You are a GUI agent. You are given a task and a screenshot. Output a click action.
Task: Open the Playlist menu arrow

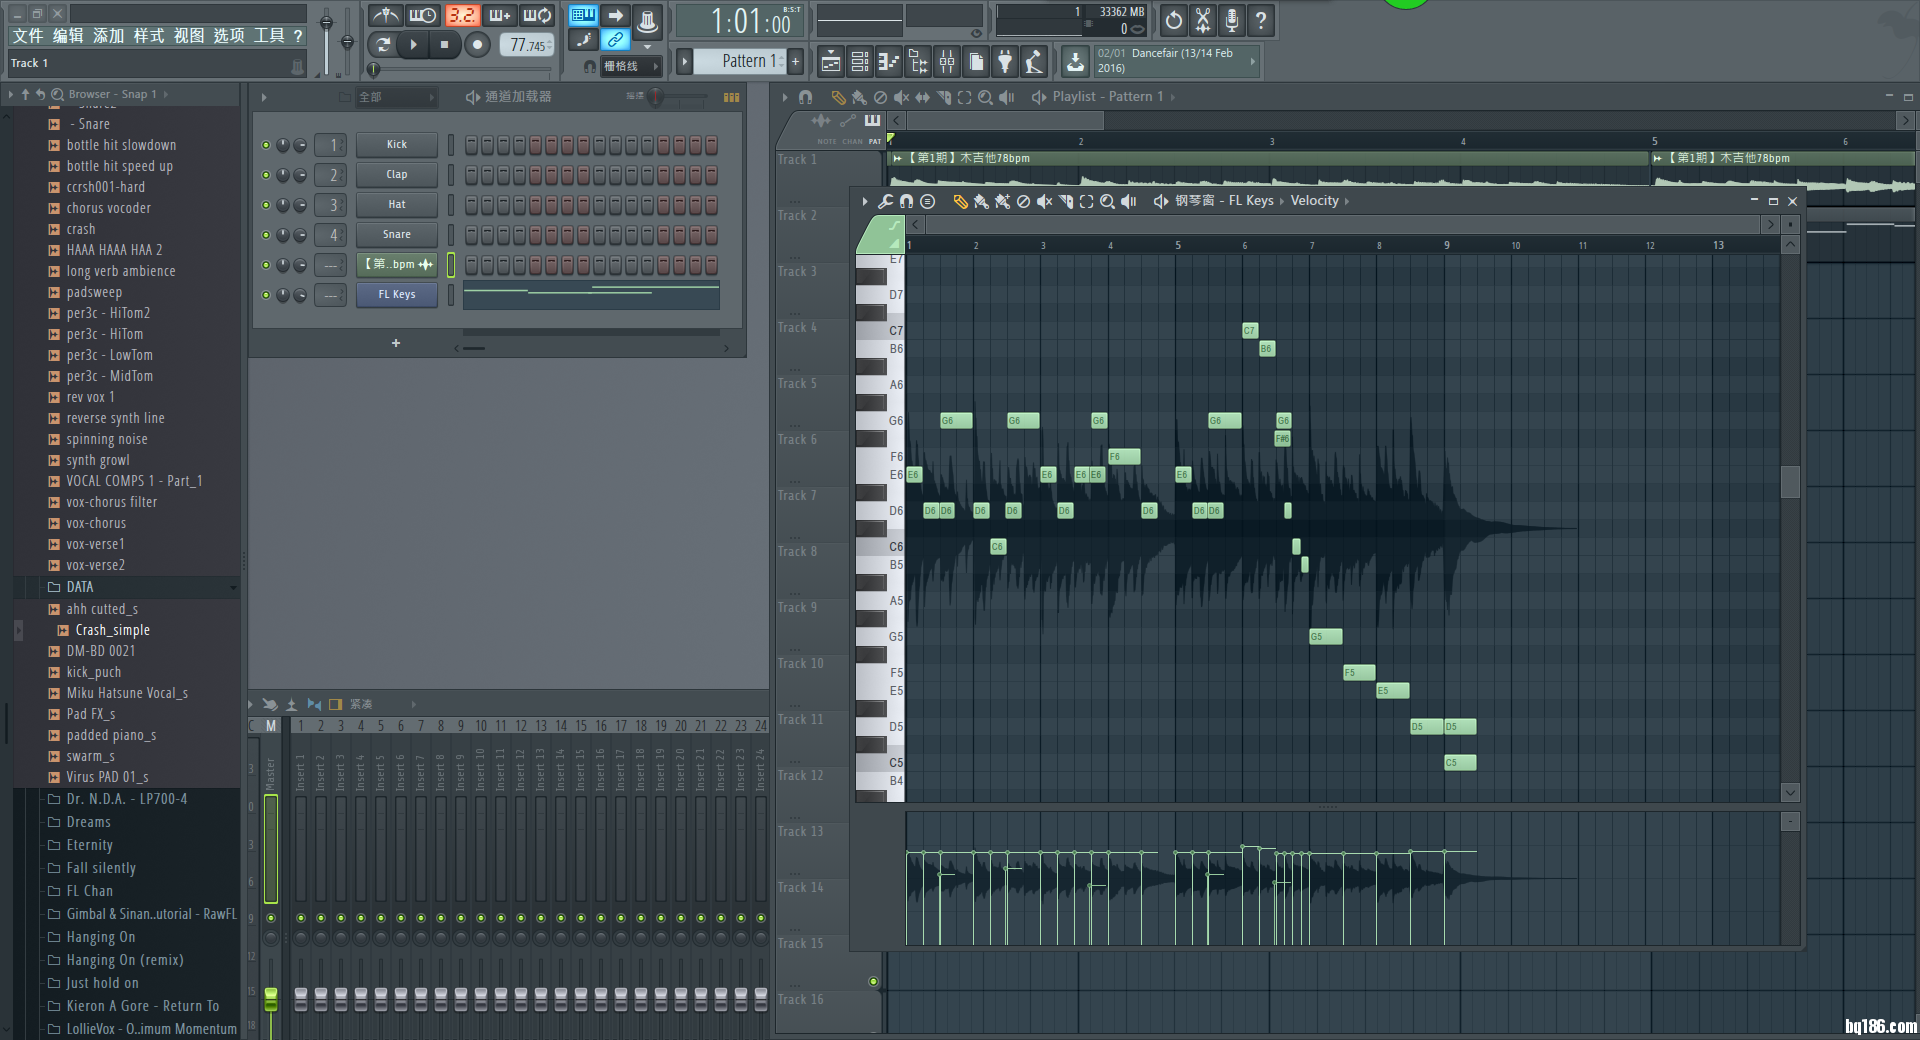pyautogui.click(x=785, y=97)
